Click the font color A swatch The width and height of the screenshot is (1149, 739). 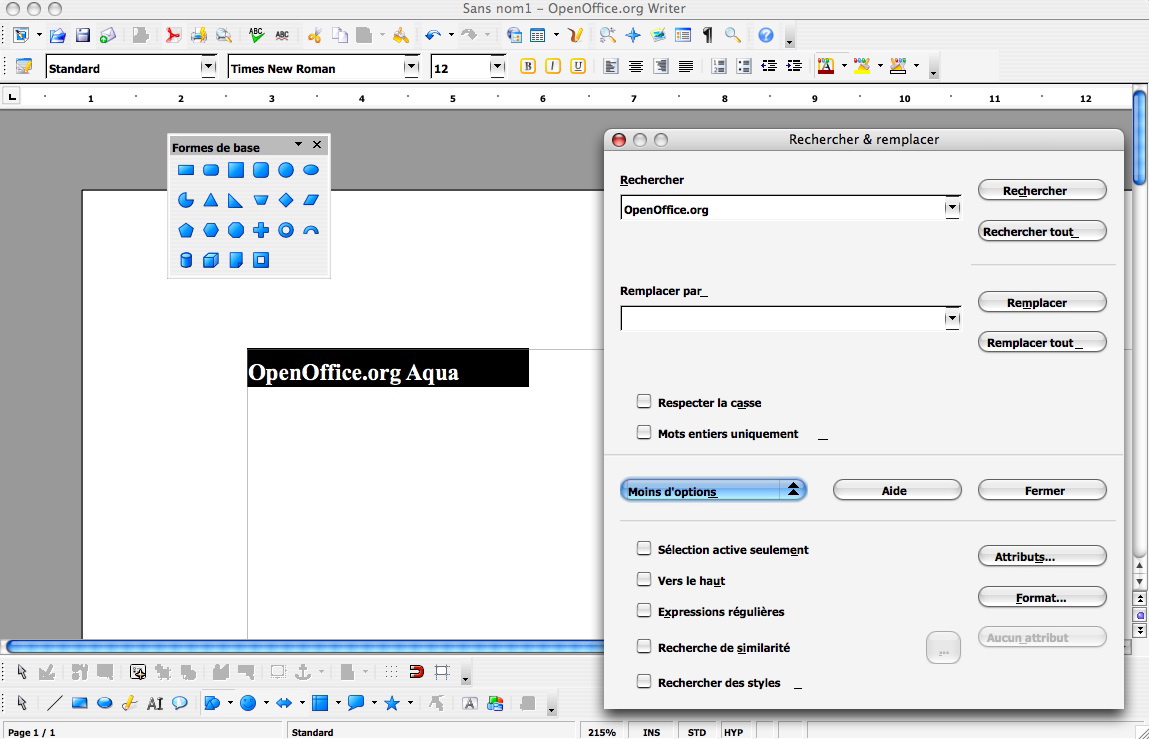pos(826,66)
